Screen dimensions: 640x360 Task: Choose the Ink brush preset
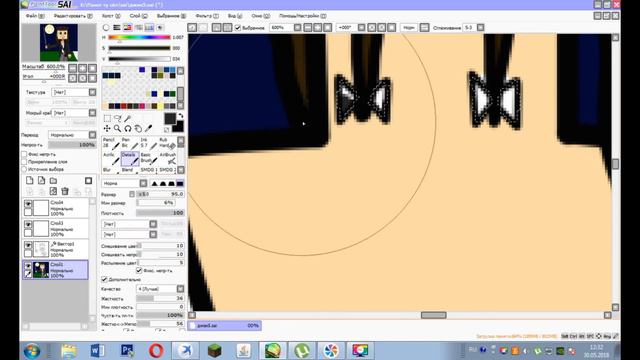pyautogui.click(x=149, y=143)
